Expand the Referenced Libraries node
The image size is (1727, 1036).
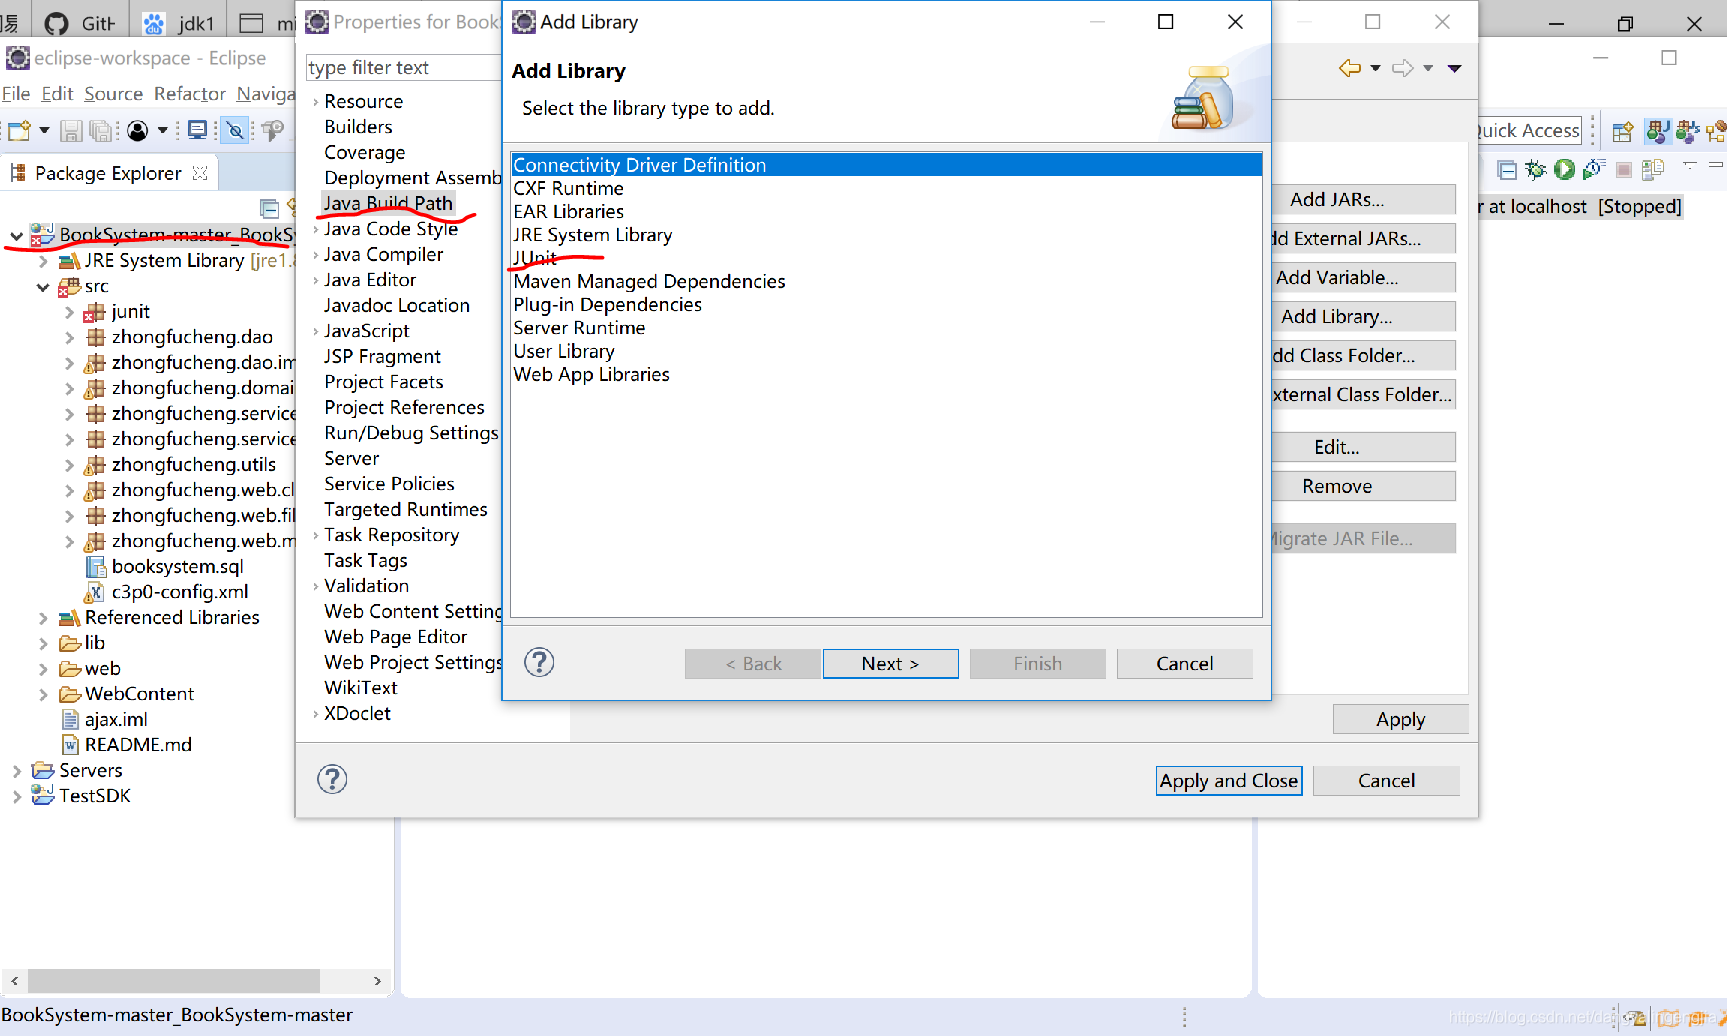[43, 618]
